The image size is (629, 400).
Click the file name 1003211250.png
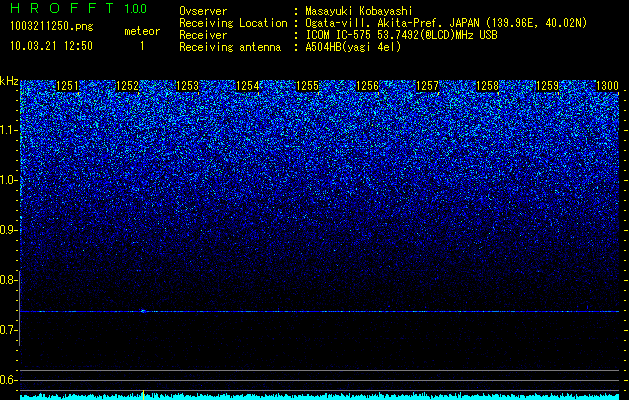point(52,26)
